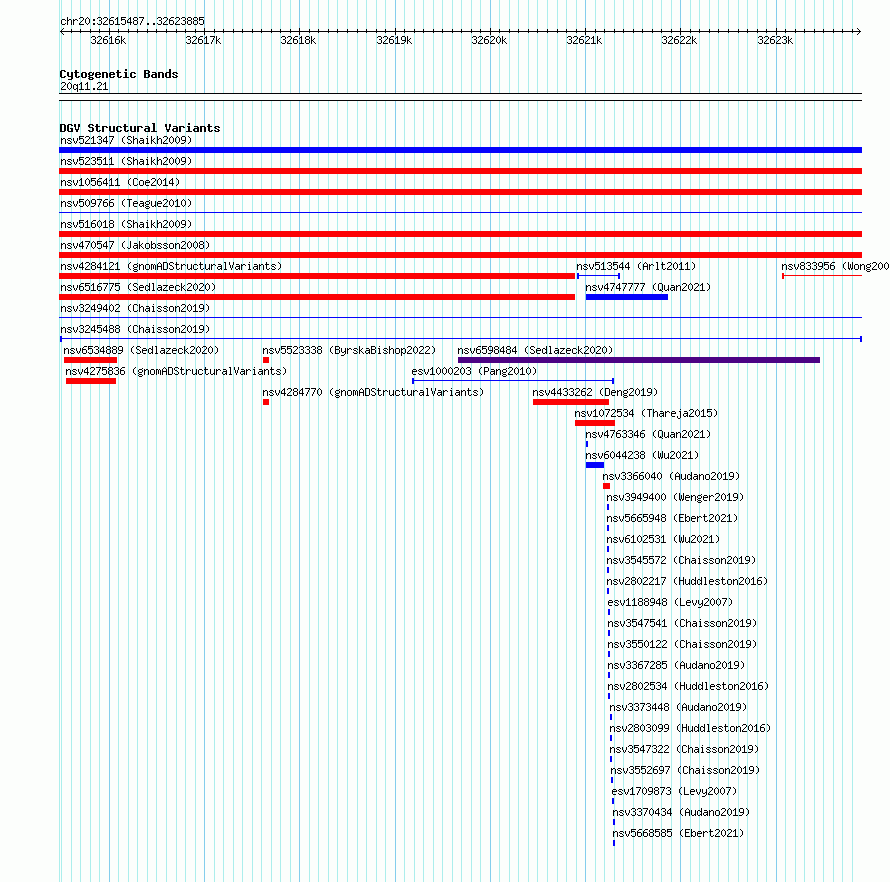Image resolution: width=890 pixels, height=882 pixels.
Task: Click nsv4284770 (gnomADStructuralVariants) label
Action: pos(373,392)
